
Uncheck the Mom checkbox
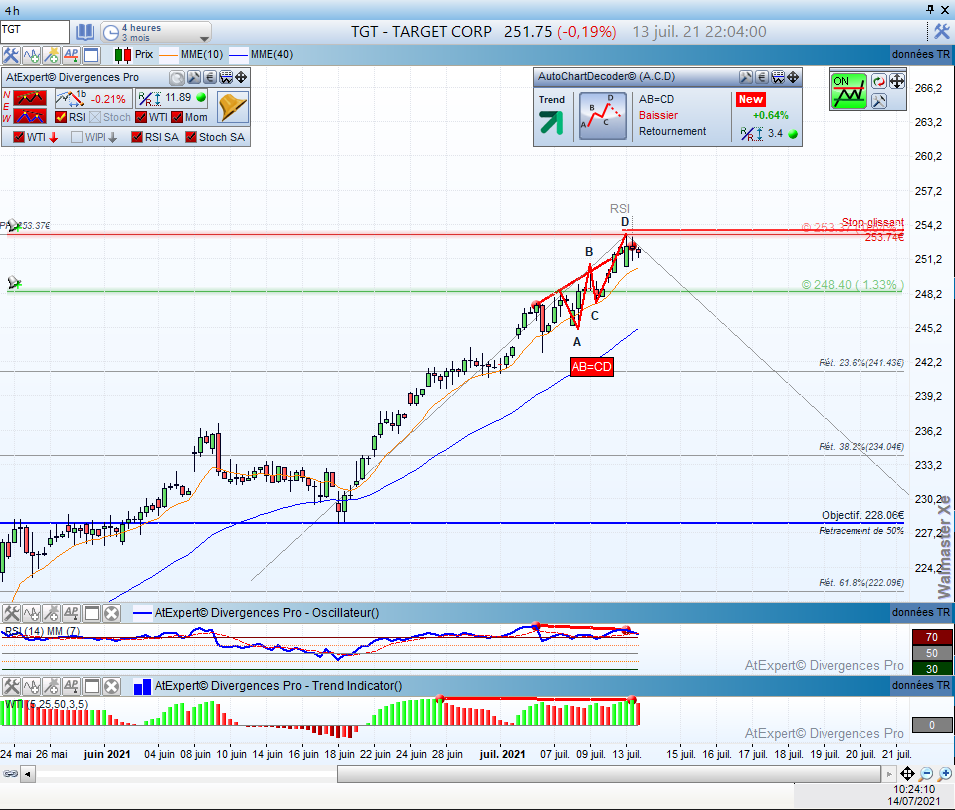177,117
